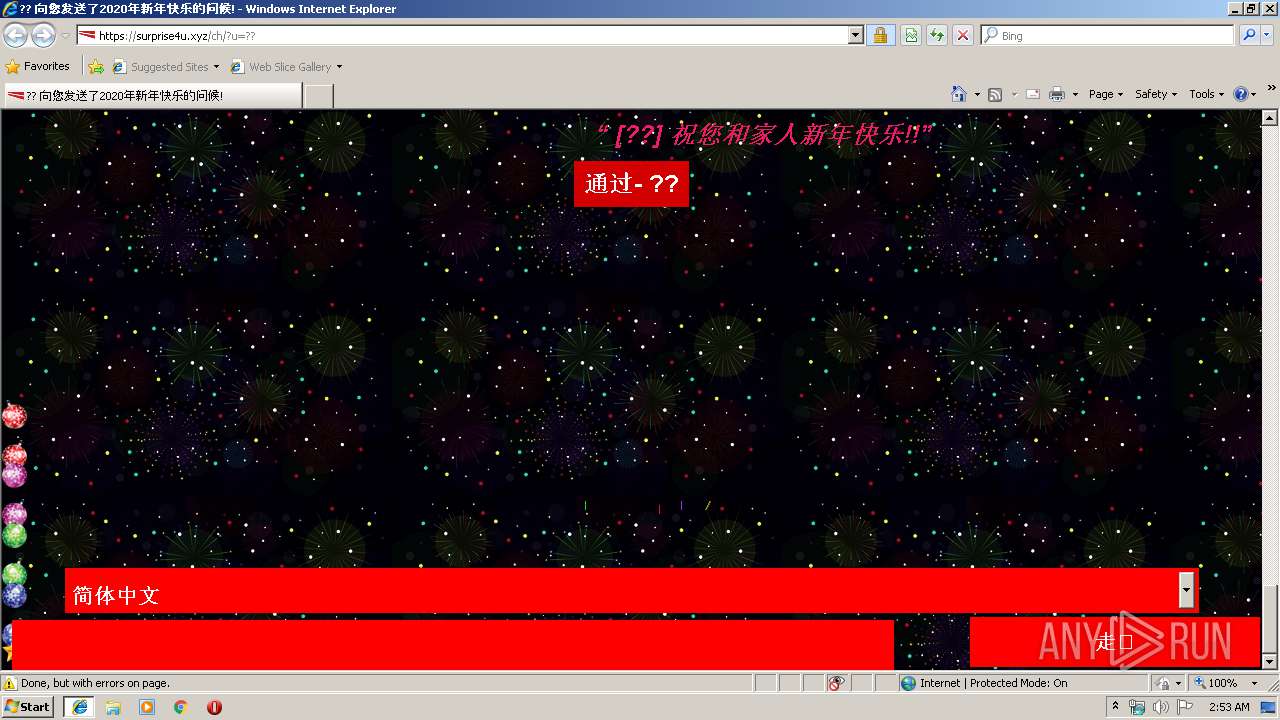1280x720 pixels.
Task: Launch Windows Media Player taskbar icon
Action: [147, 707]
